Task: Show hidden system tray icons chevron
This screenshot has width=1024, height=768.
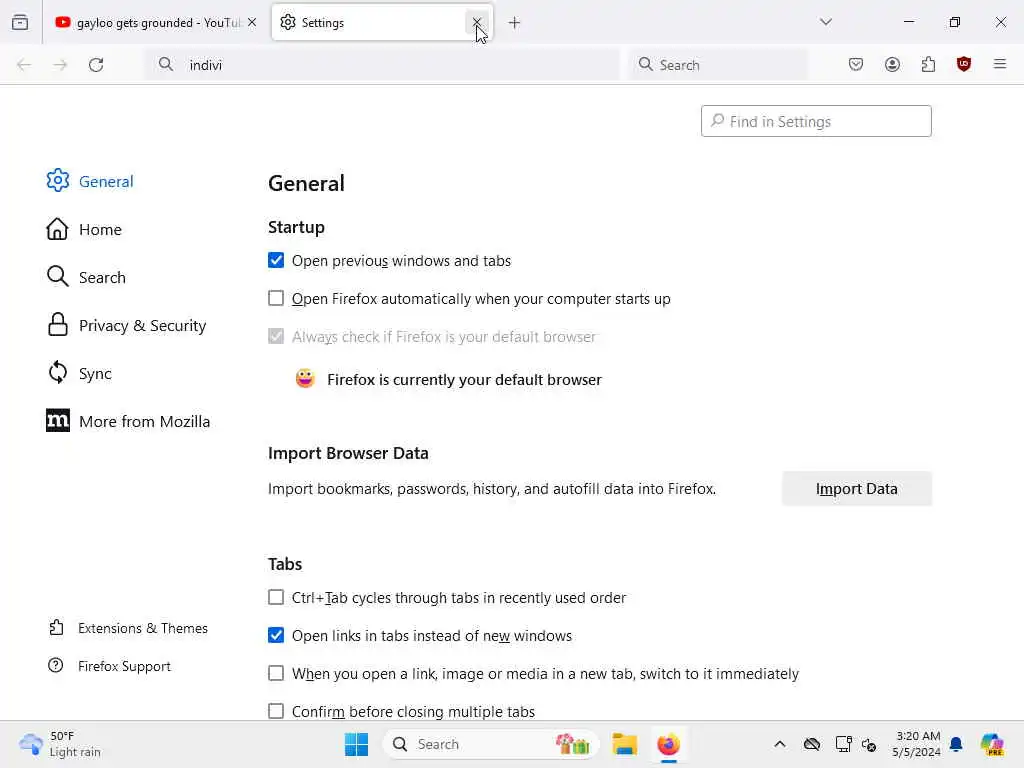Action: [780, 744]
